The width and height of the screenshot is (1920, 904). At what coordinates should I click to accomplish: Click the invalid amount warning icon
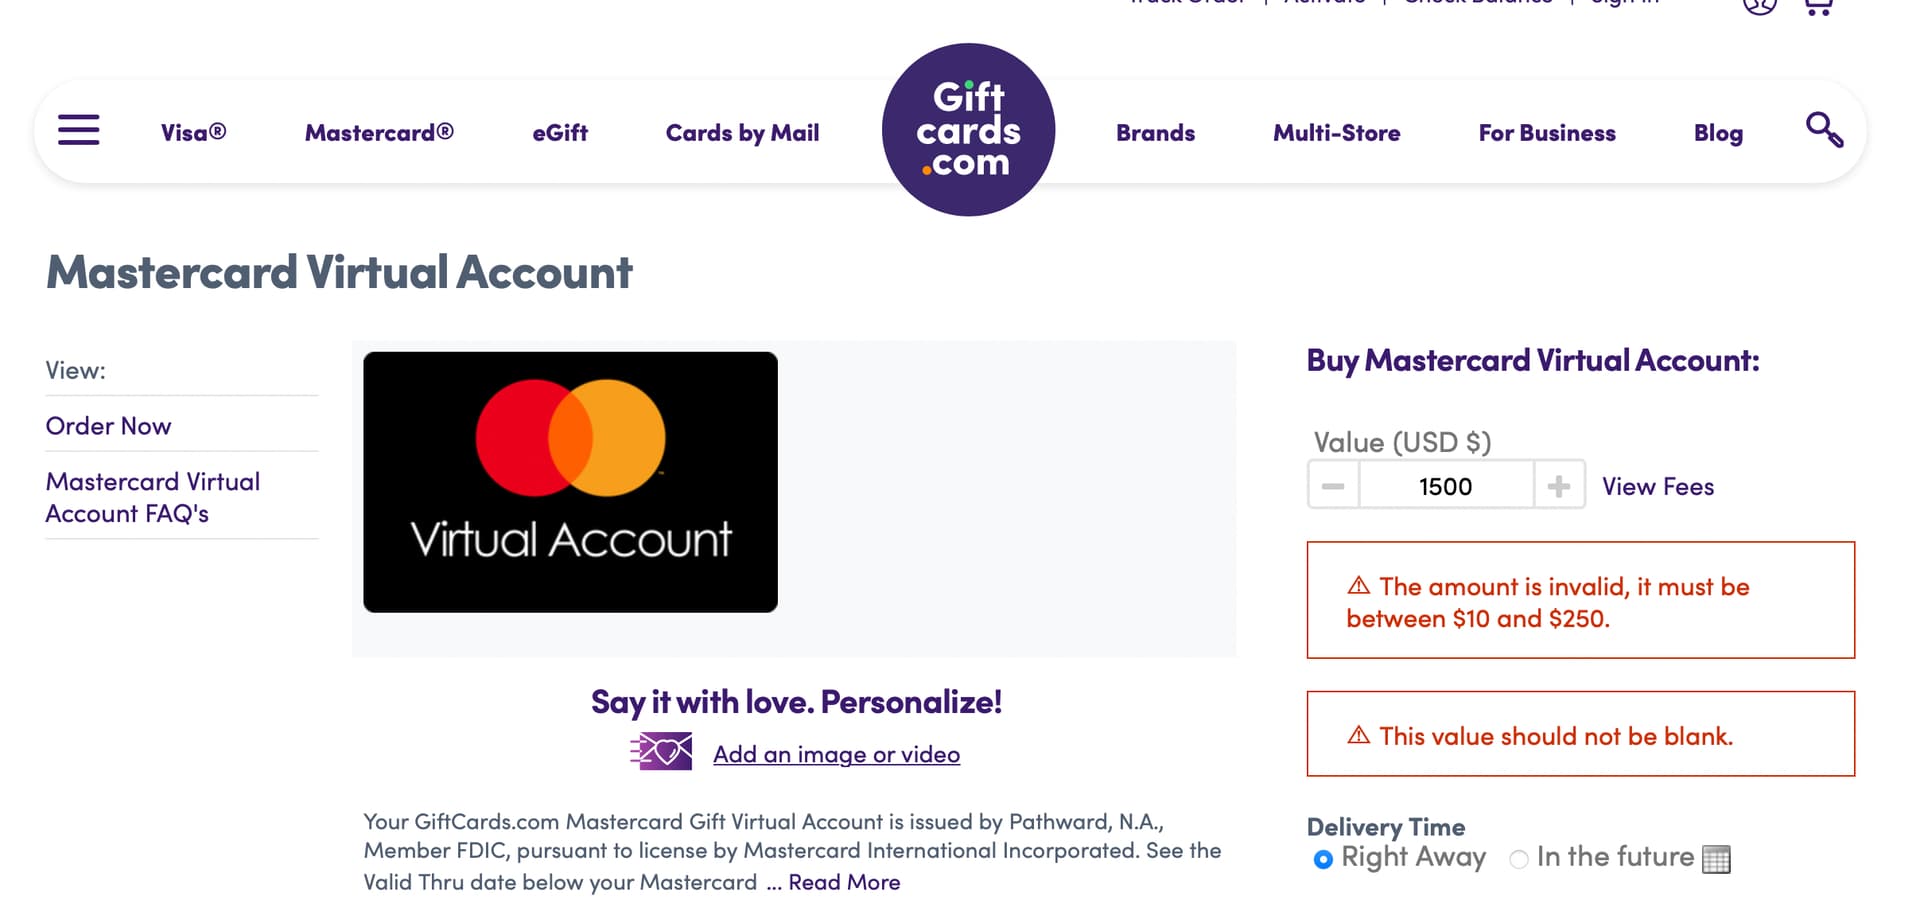coord(1358,587)
